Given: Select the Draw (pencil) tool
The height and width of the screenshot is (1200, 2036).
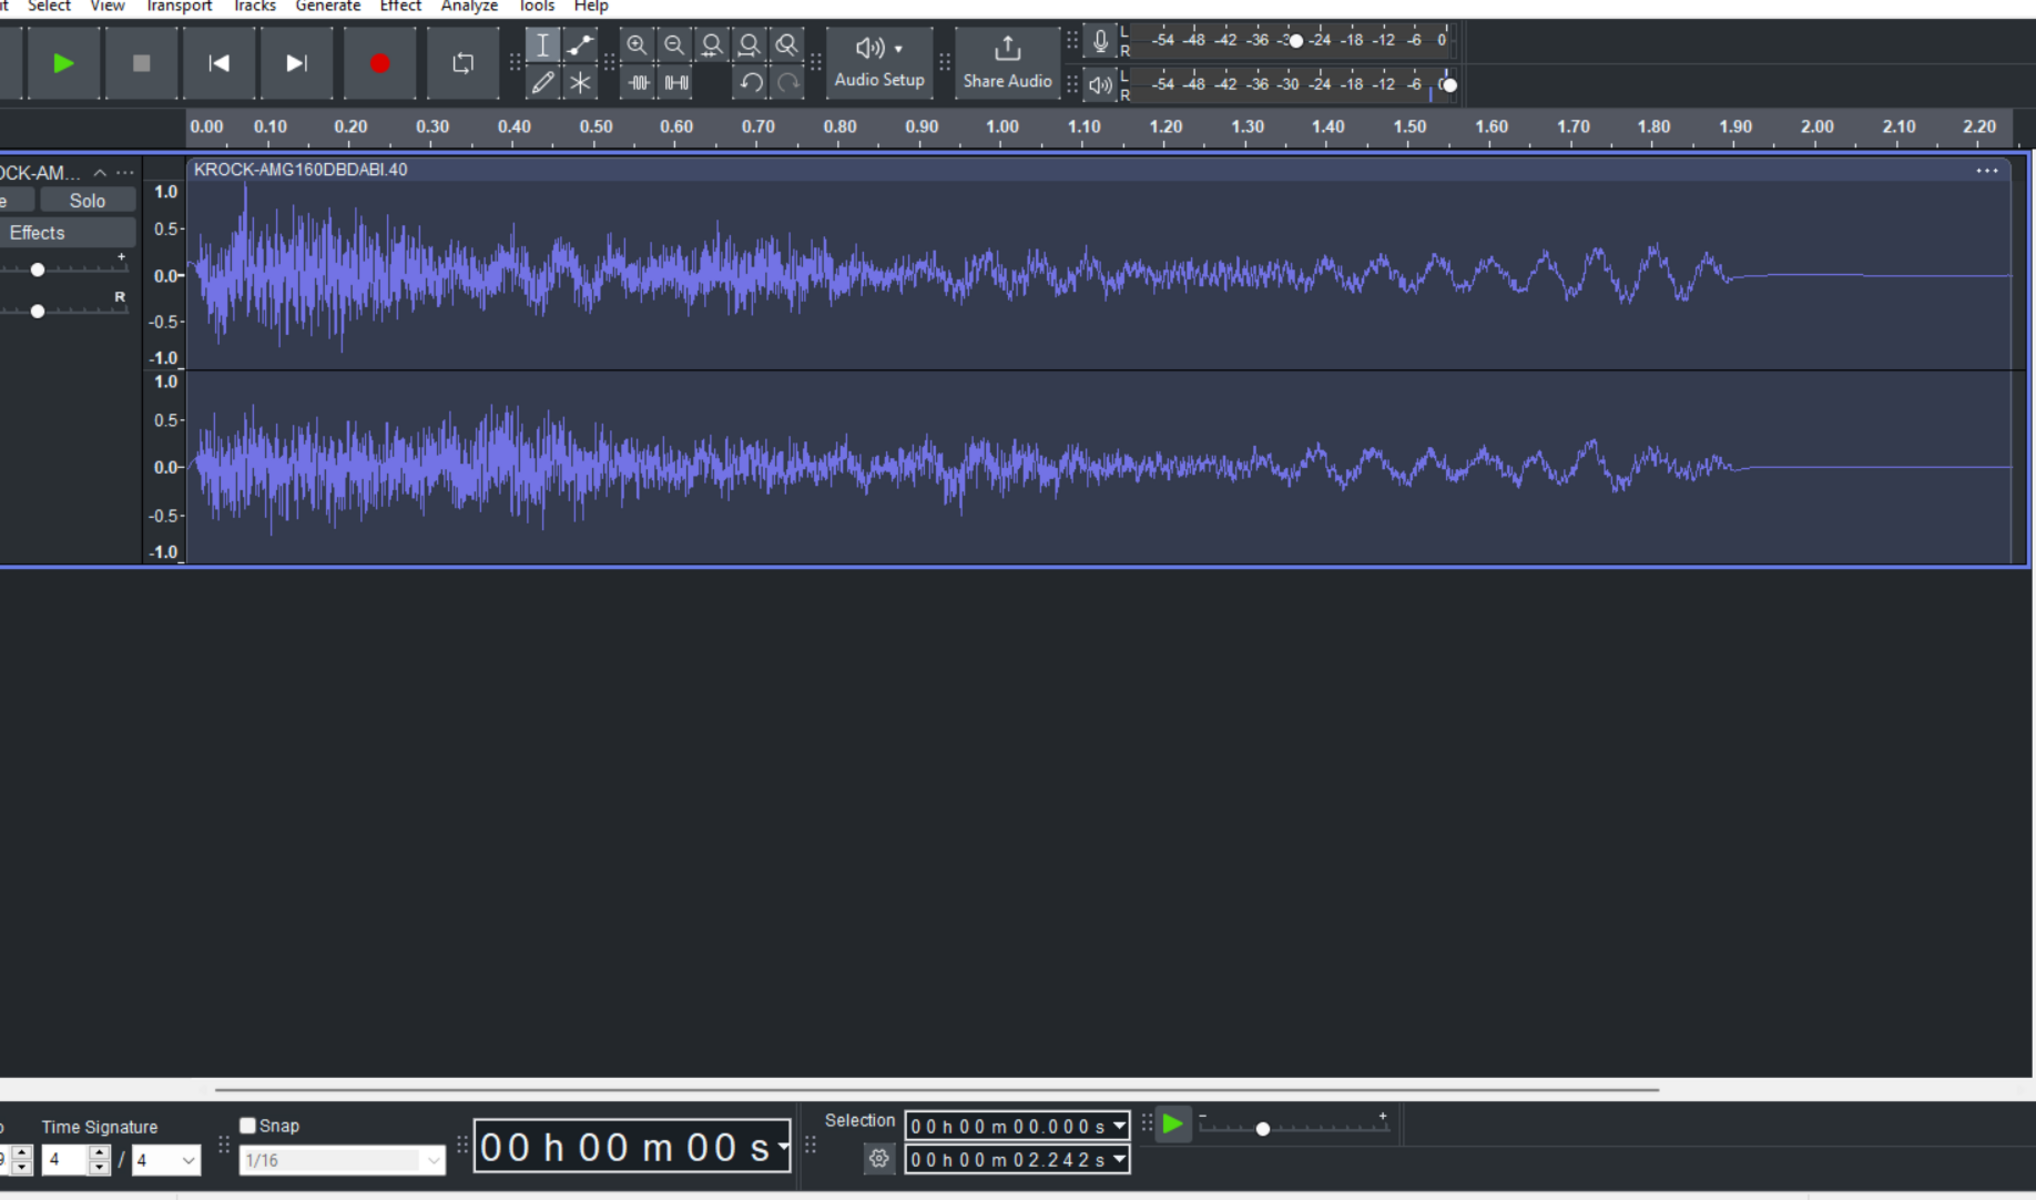Looking at the screenshot, I should [x=543, y=83].
